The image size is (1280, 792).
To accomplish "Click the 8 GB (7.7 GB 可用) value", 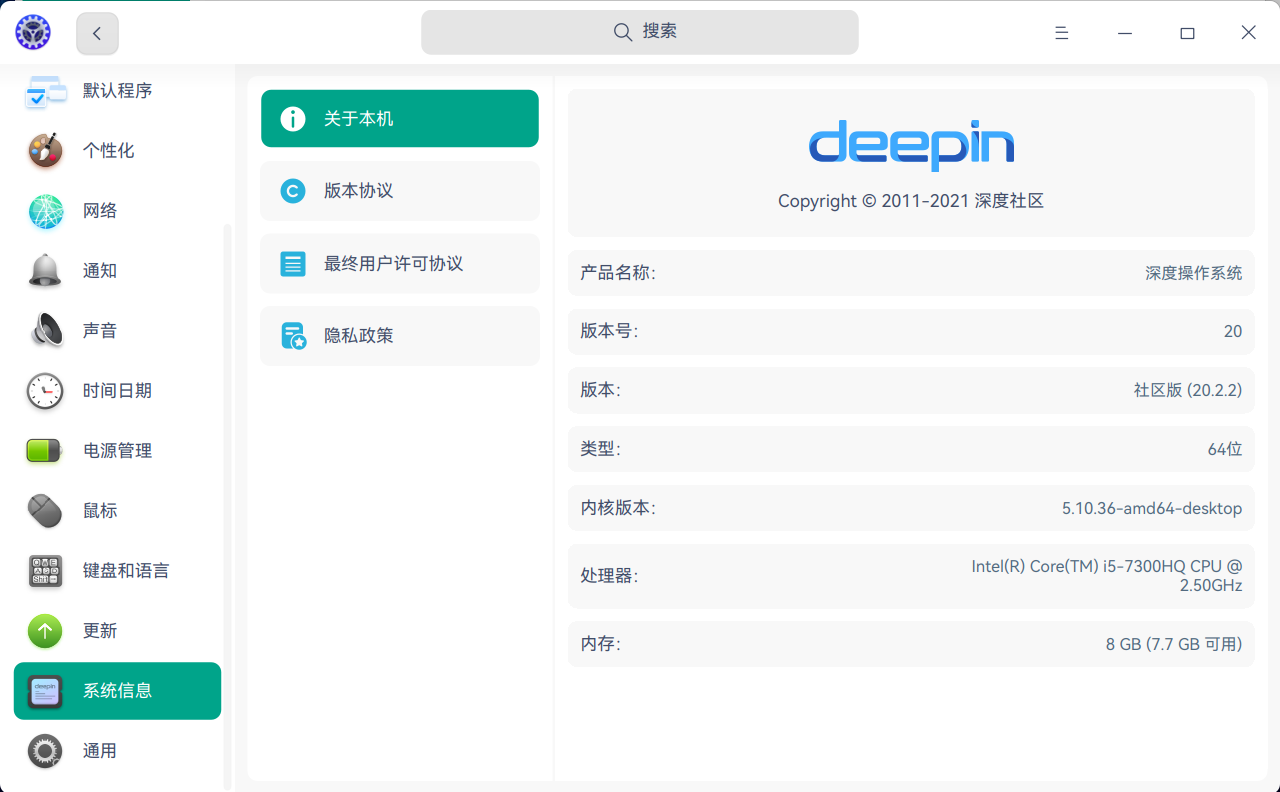I will 1174,644.
